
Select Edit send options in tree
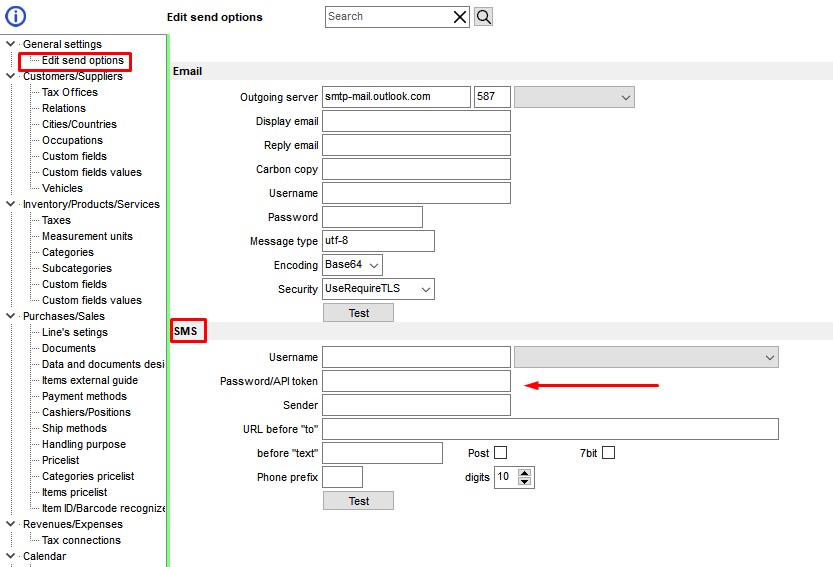pos(82,60)
